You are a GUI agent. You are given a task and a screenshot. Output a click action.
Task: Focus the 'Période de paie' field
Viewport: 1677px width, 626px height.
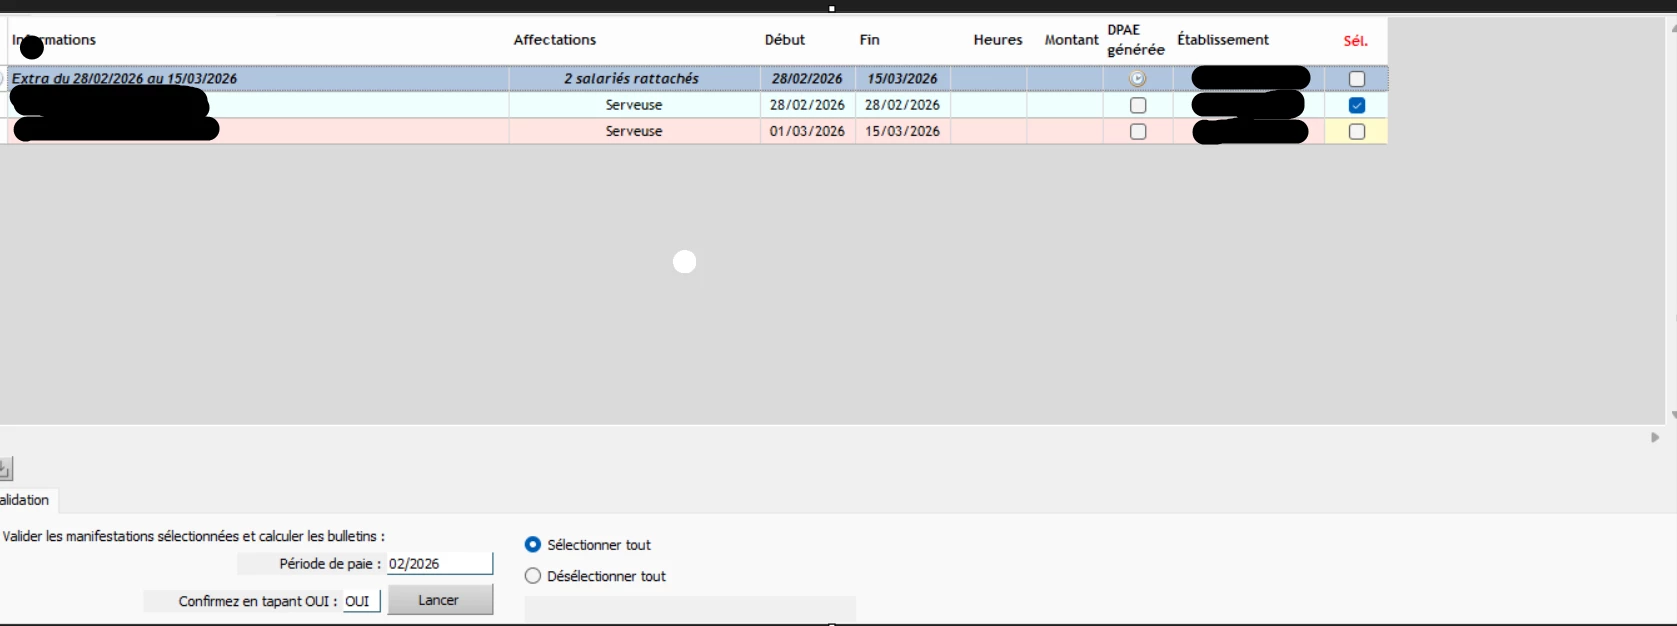[x=440, y=564]
